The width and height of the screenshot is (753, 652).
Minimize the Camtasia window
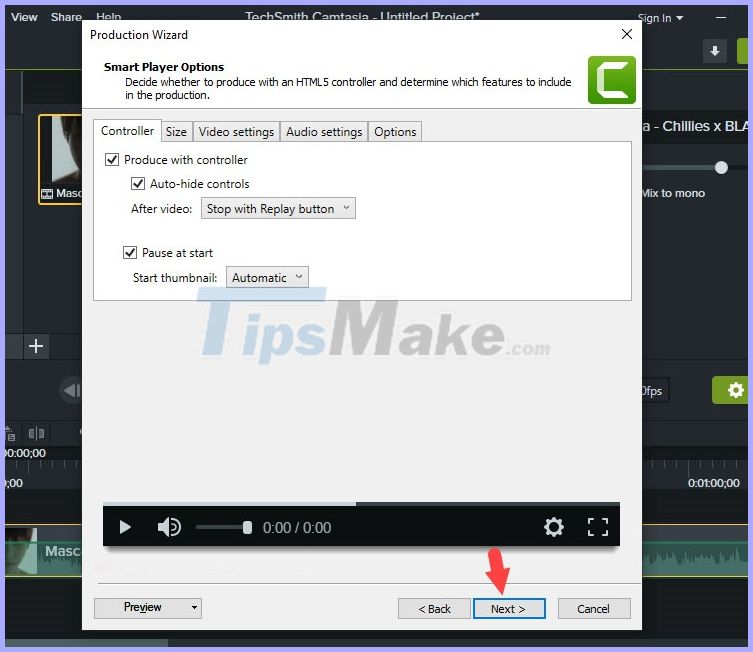pos(721,18)
